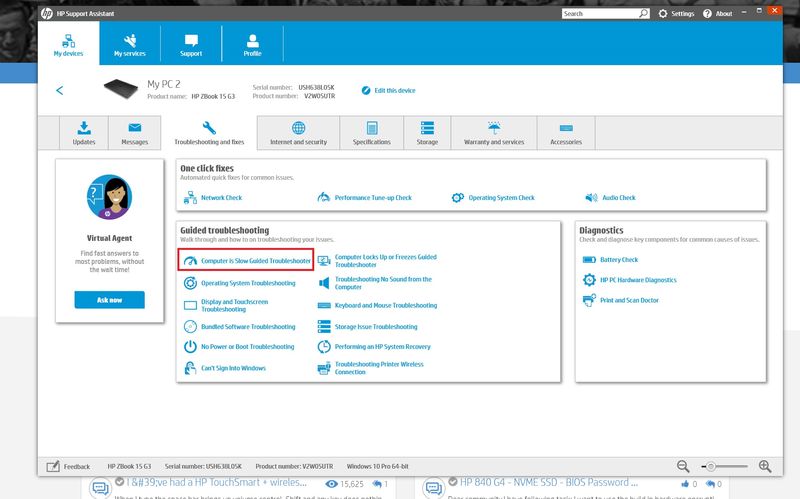
Task: Click the Virtual Agent avatar image
Action: pos(109,197)
